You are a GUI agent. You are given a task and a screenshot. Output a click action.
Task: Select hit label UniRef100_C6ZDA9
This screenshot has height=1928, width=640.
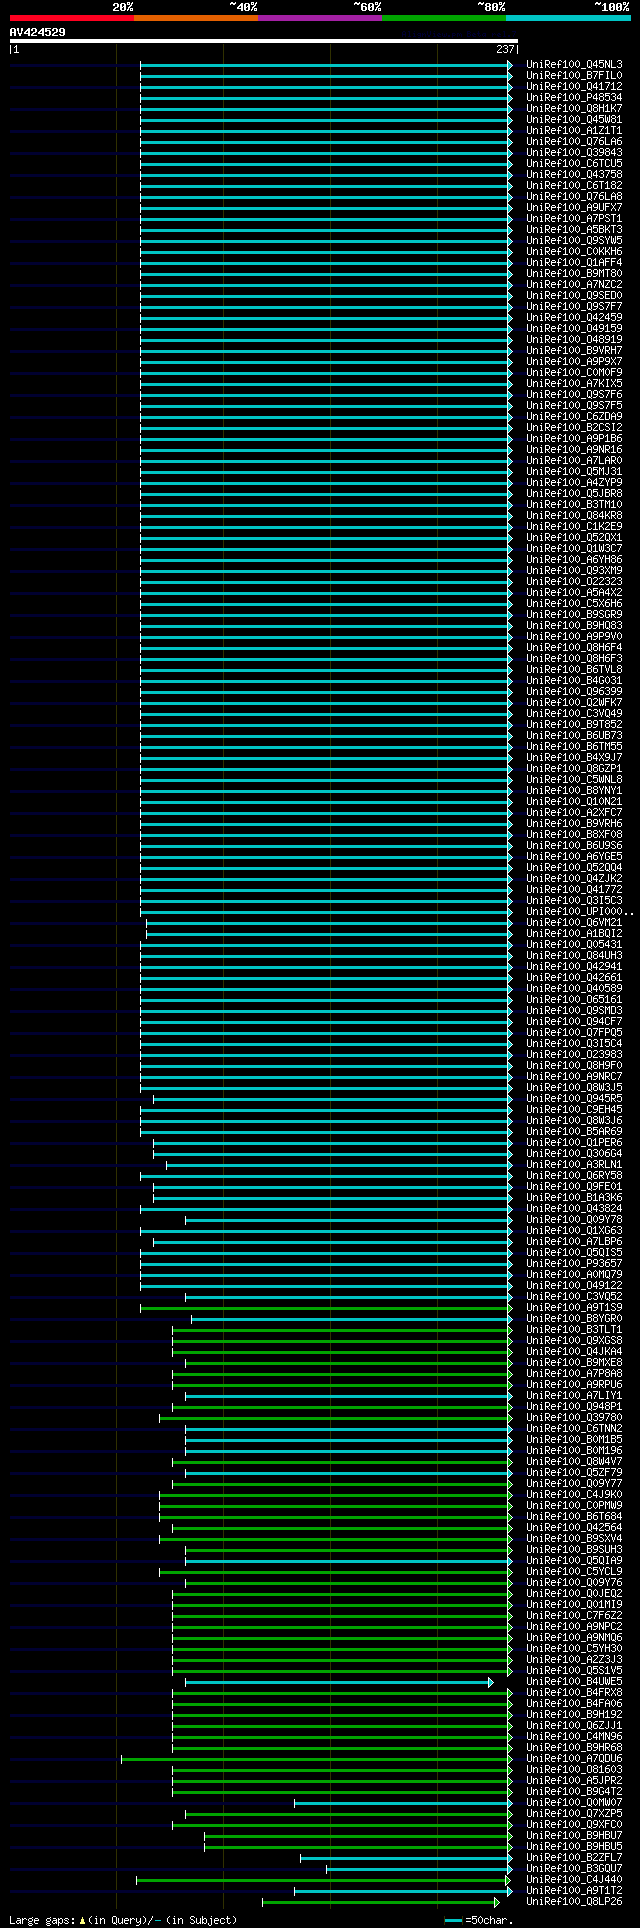pos(574,417)
